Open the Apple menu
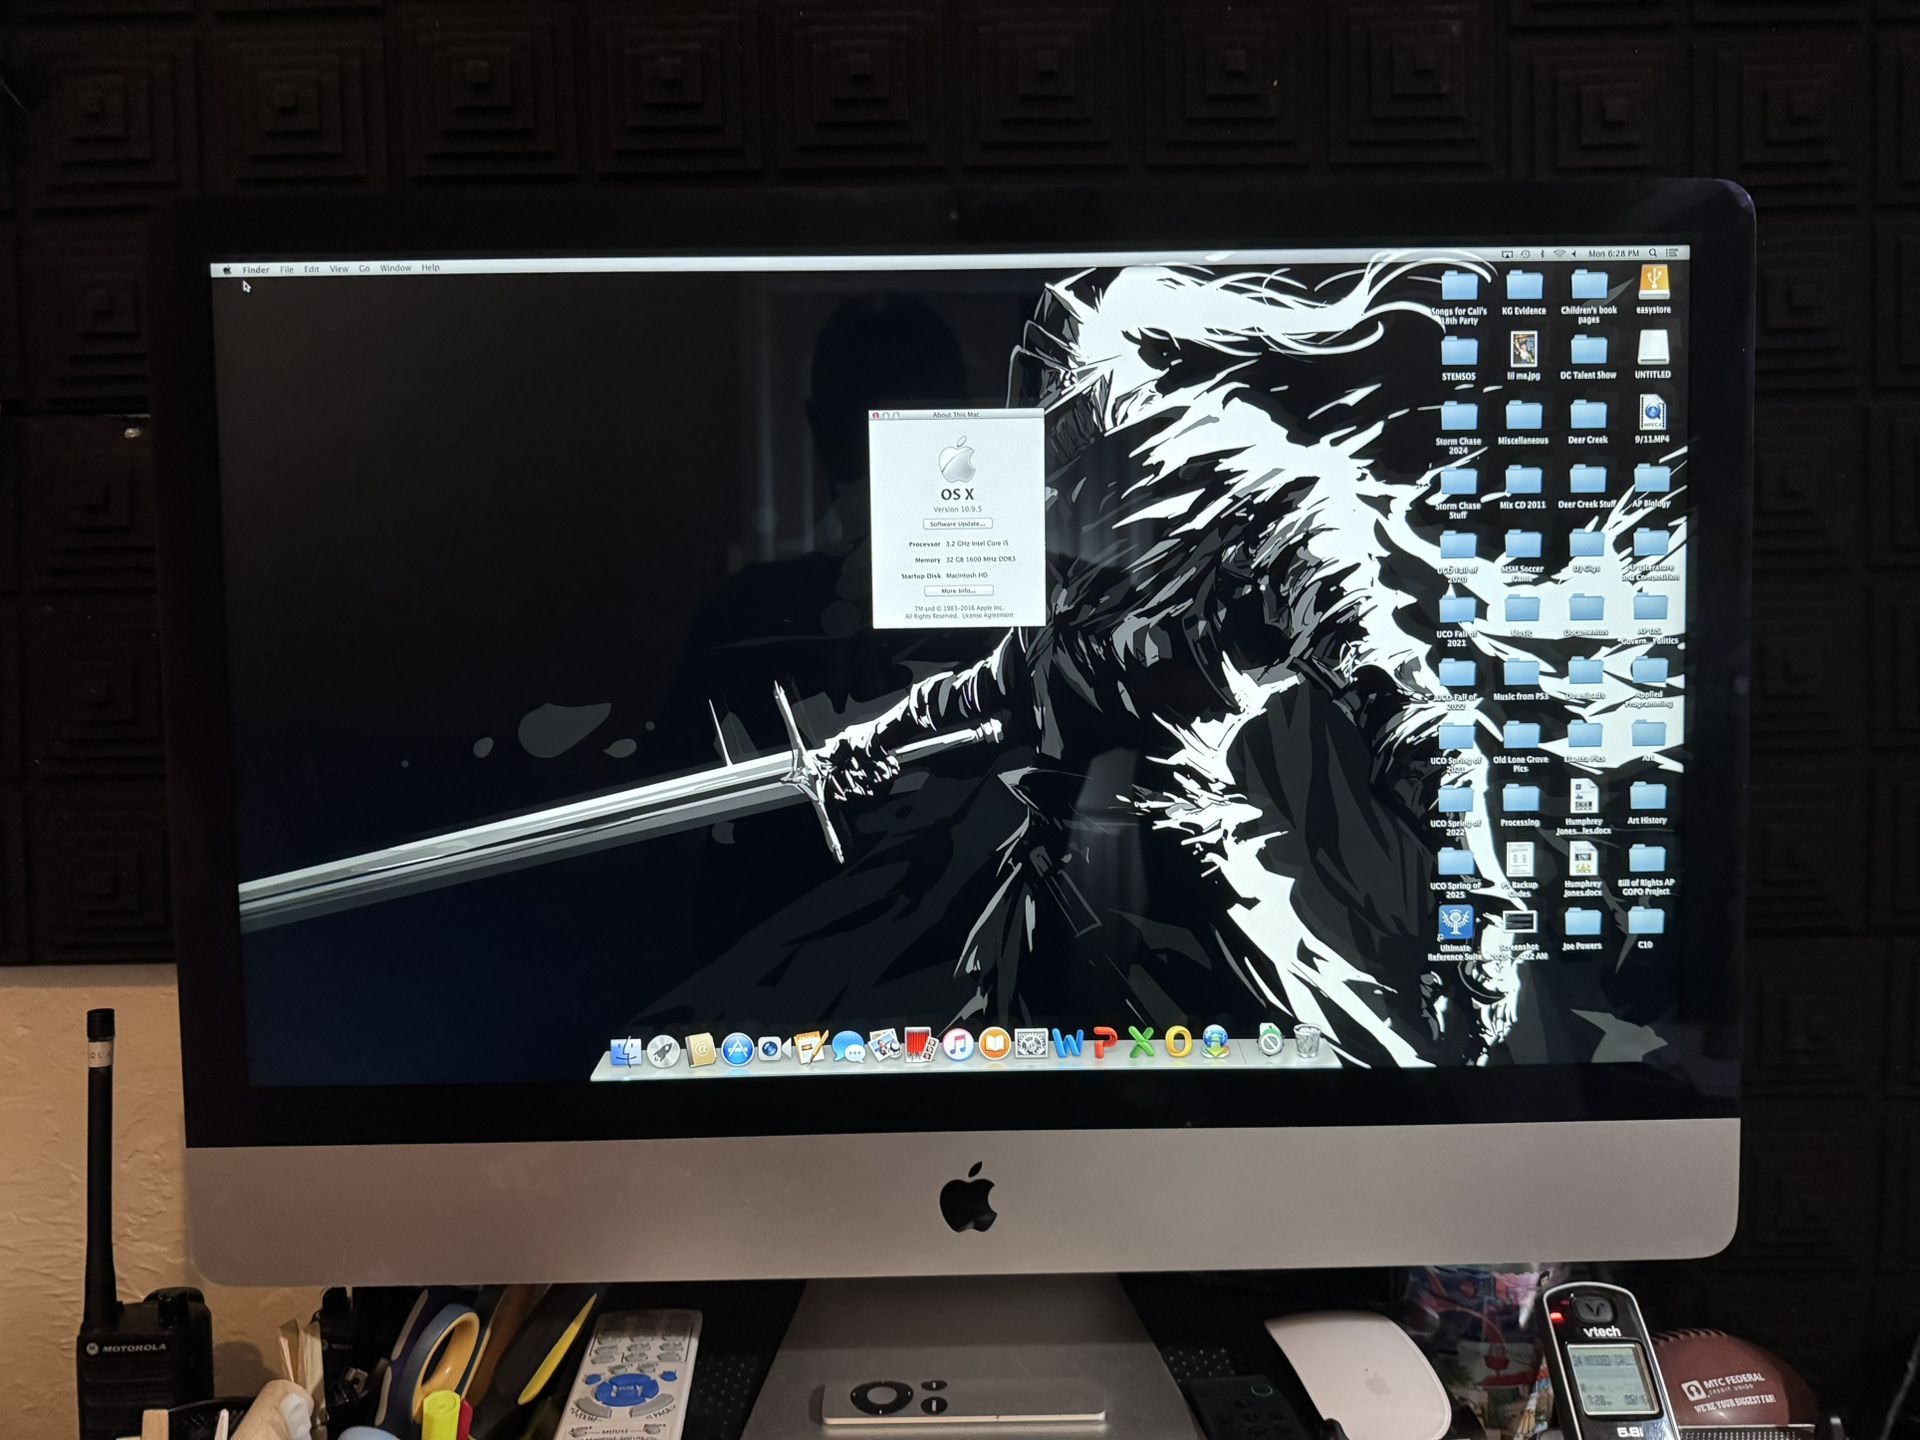Screen dimensions: 1920x1440 click(x=227, y=270)
